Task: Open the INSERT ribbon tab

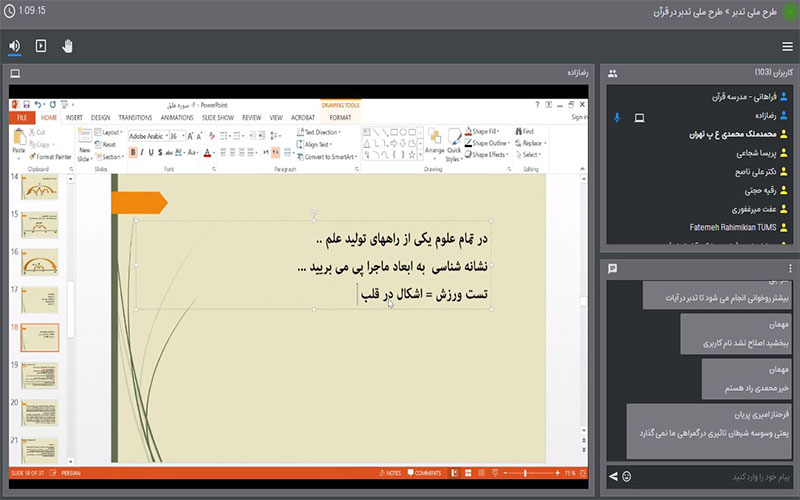Action: click(x=74, y=117)
